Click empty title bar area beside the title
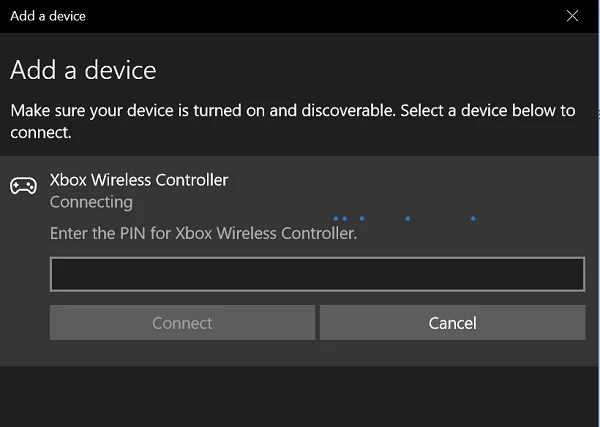Image resolution: width=600 pixels, height=427 pixels. 300,16
